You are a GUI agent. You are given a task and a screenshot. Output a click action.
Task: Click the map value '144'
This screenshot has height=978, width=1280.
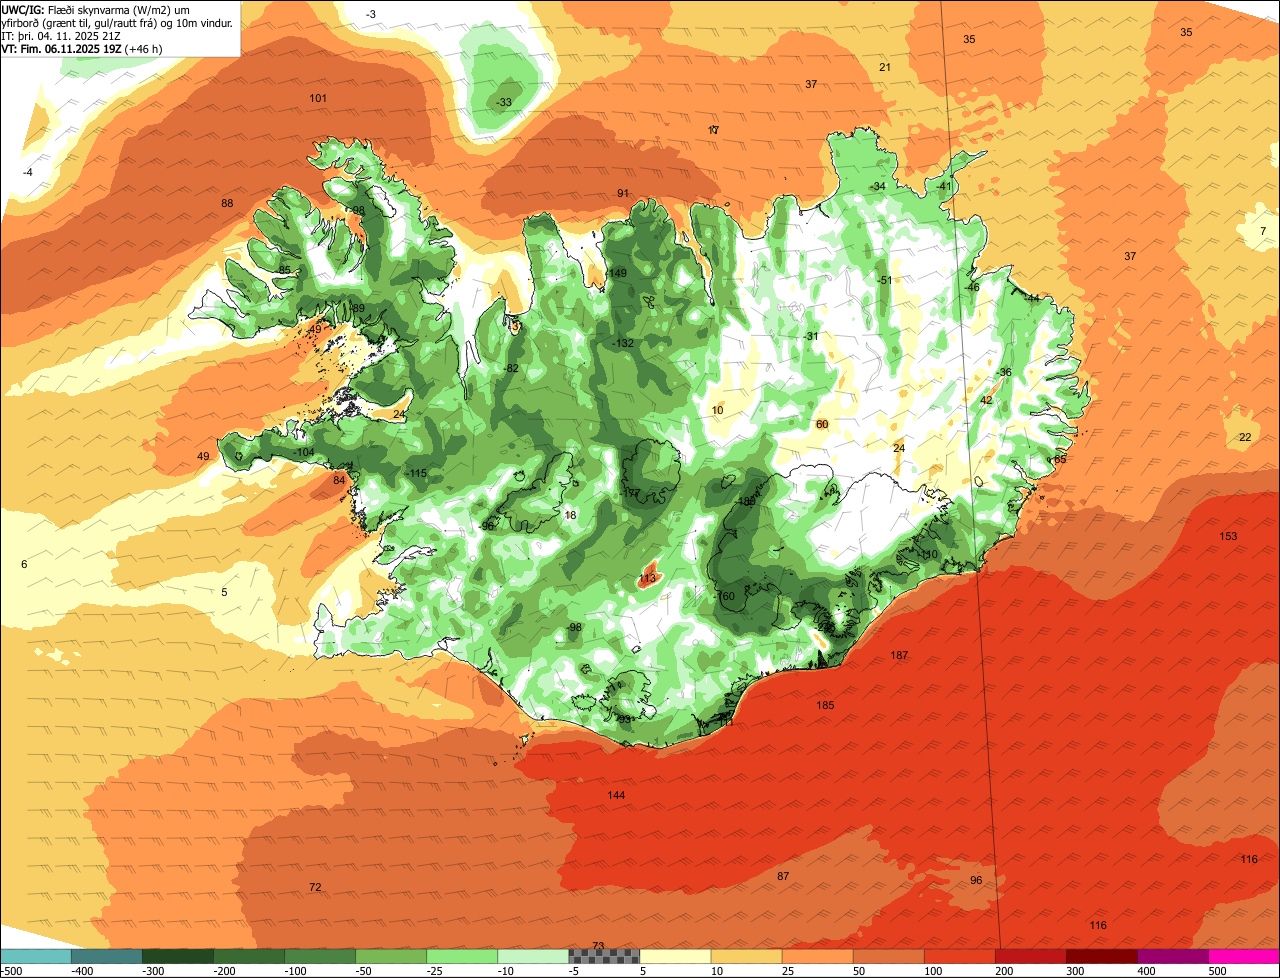click(616, 795)
